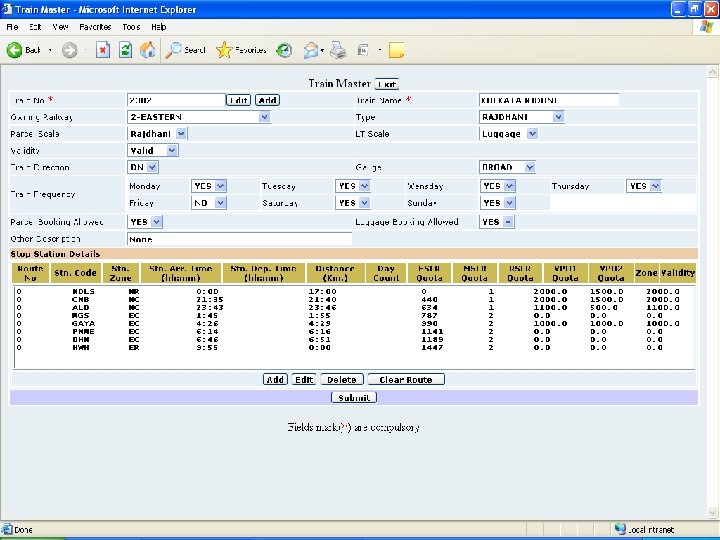
Task: Open the Tools menu
Action: tap(131, 27)
